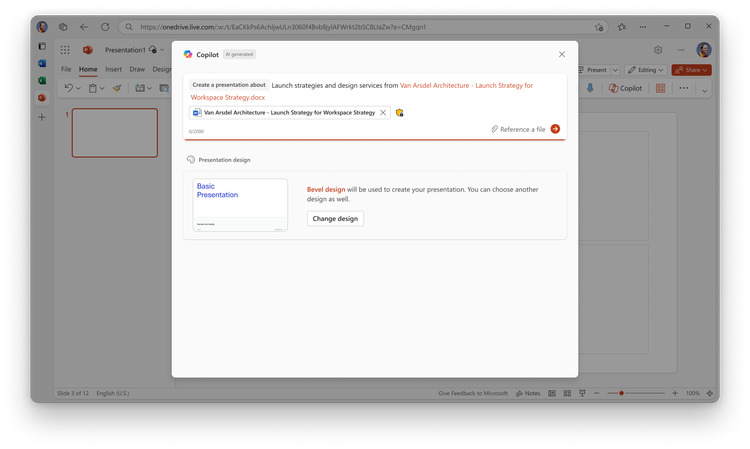Open the PowerPoint icon in the browser sidebar
Screen dimensions: 750x449
pos(42,98)
